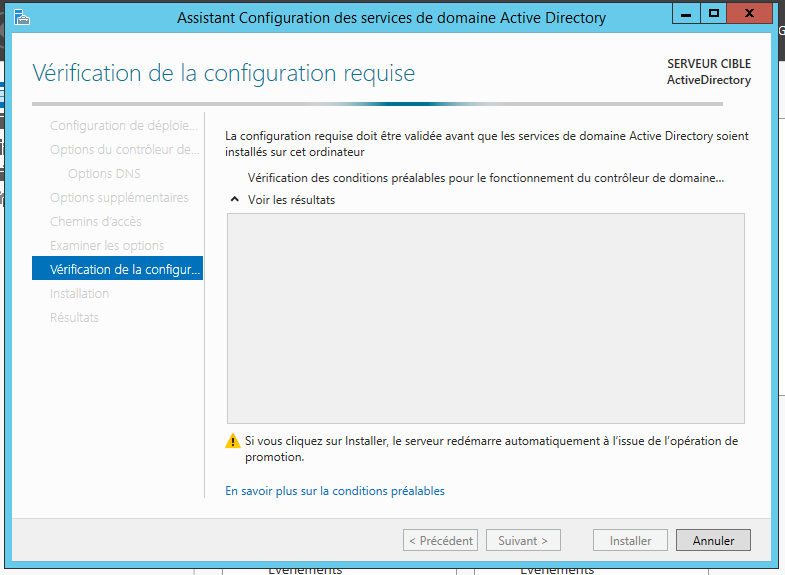Click the Installer button
Viewport: 785px width, 575px height.
[x=630, y=540]
